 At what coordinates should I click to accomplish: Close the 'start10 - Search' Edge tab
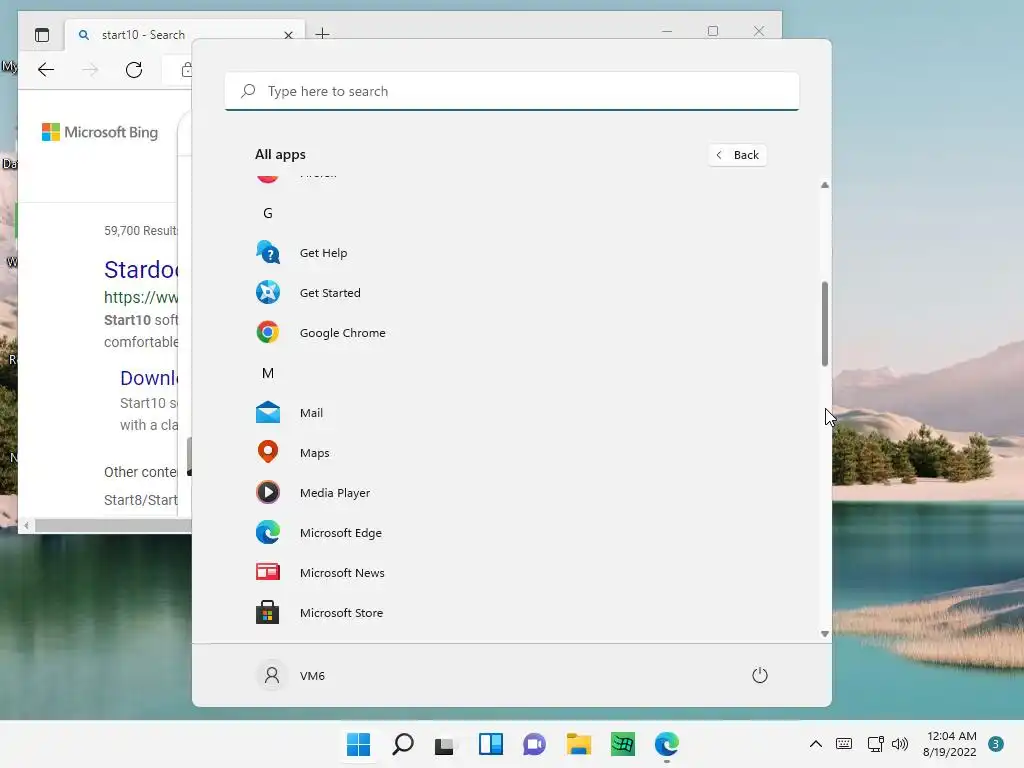(288, 35)
